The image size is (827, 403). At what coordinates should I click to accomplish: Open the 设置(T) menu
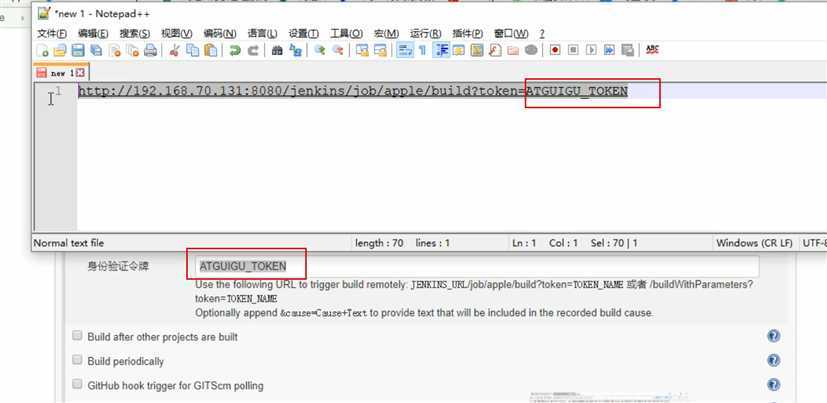pyautogui.click(x=304, y=34)
